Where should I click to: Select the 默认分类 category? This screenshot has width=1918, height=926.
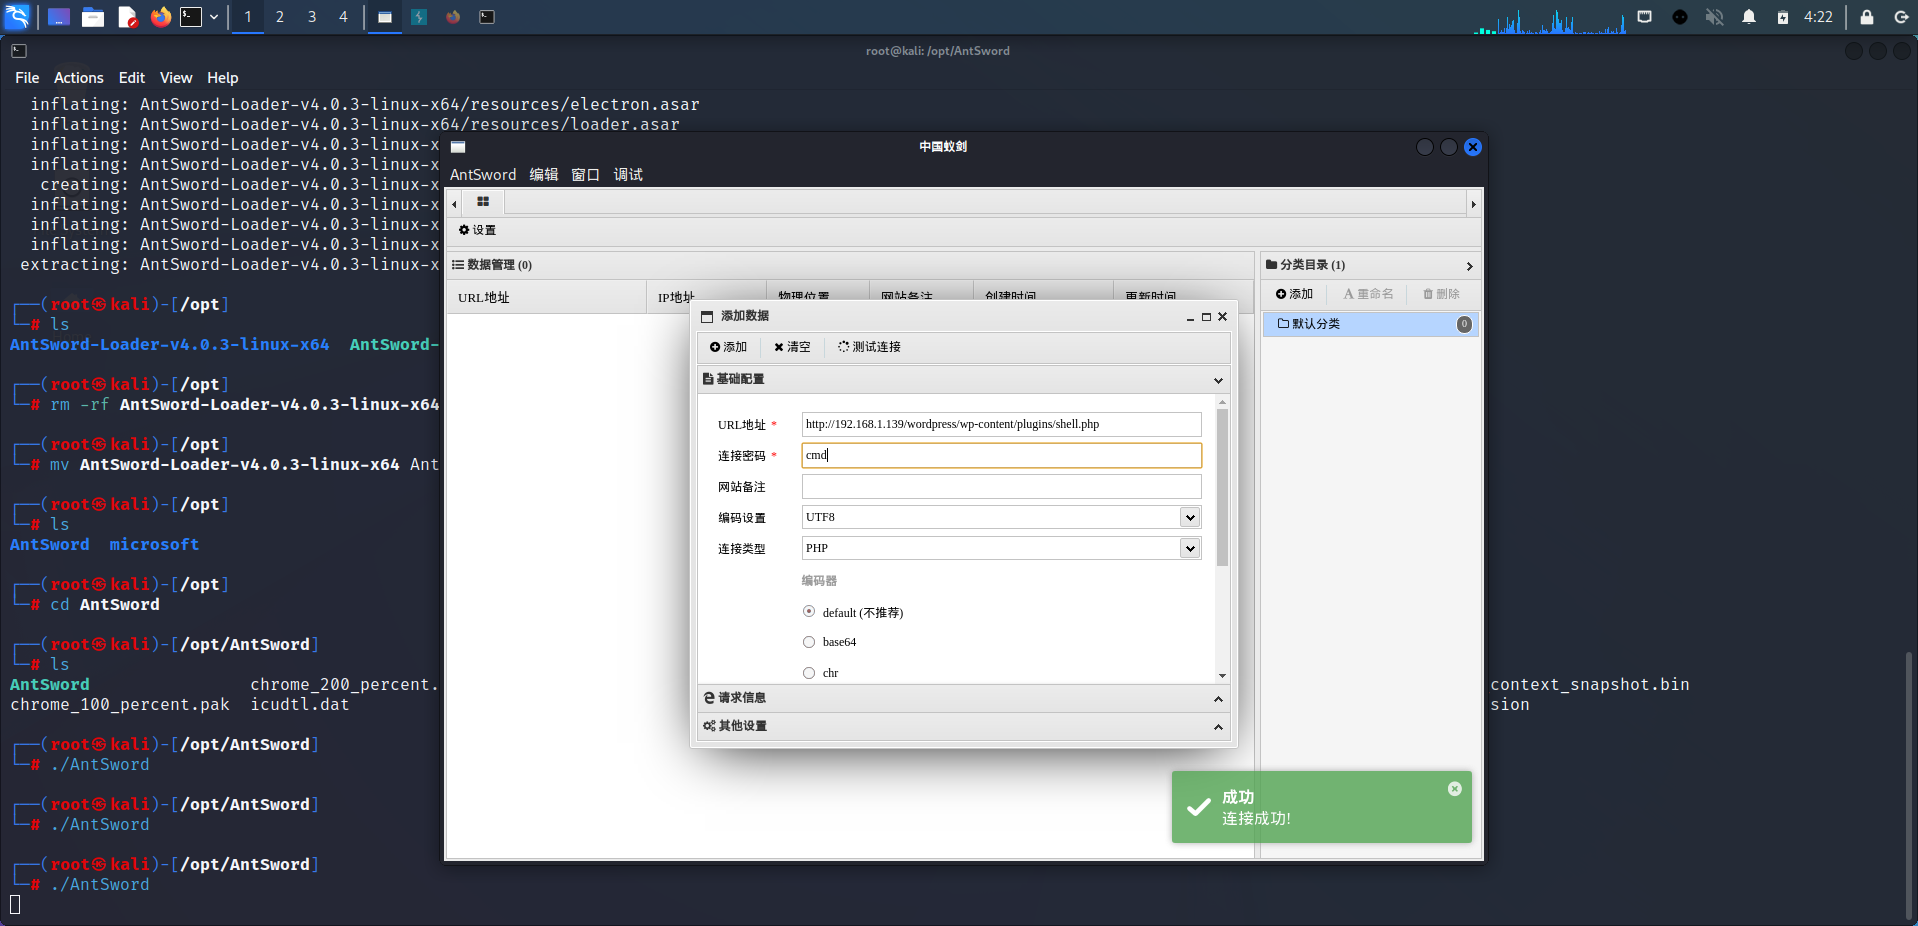1370,324
